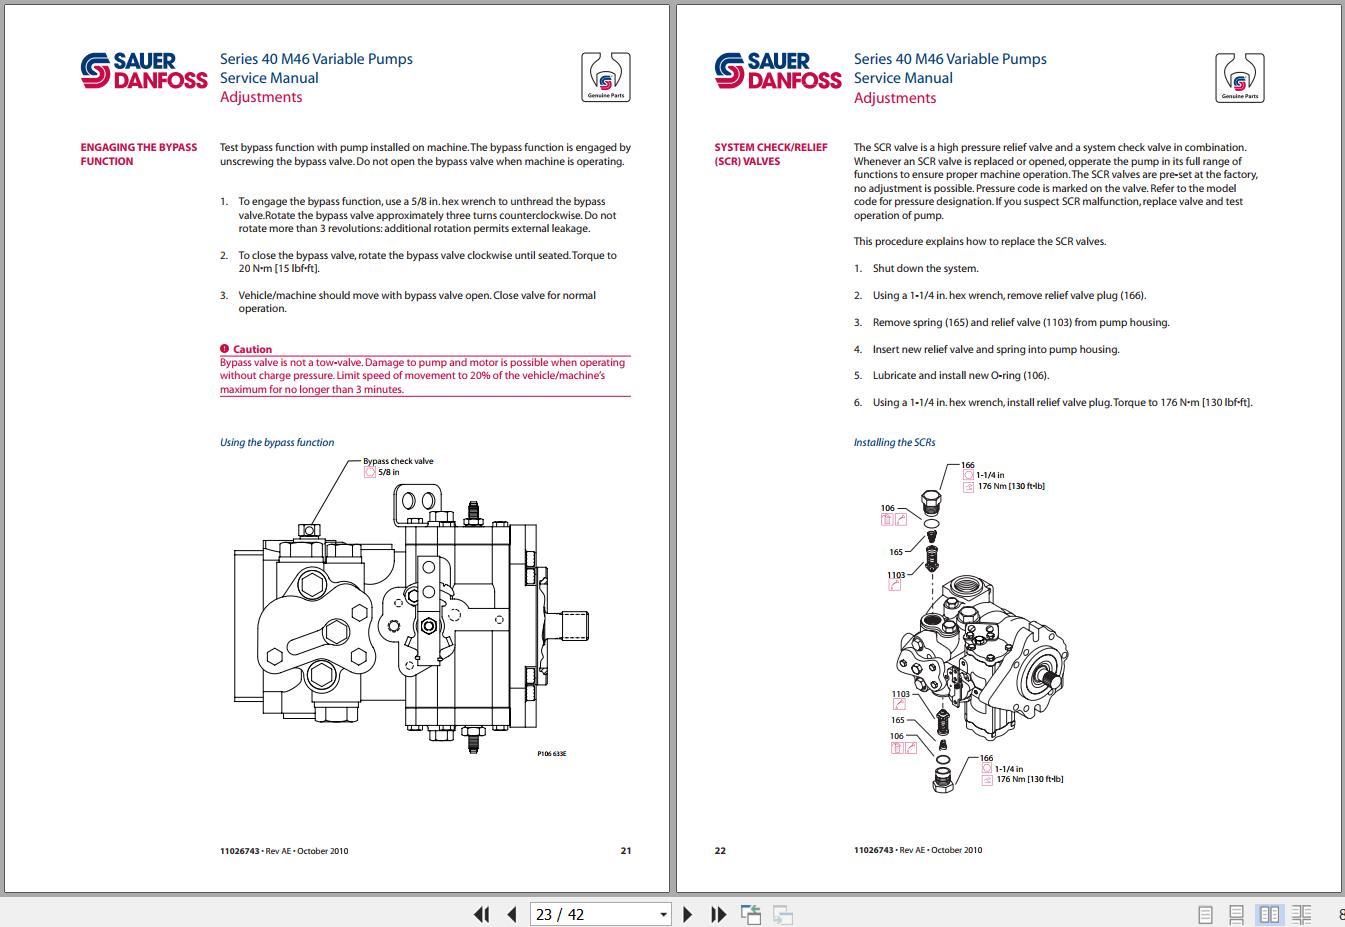The image size is (1345, 927).
Task: Click 'Adjustments' title on page 22
Action: (895, 98)
